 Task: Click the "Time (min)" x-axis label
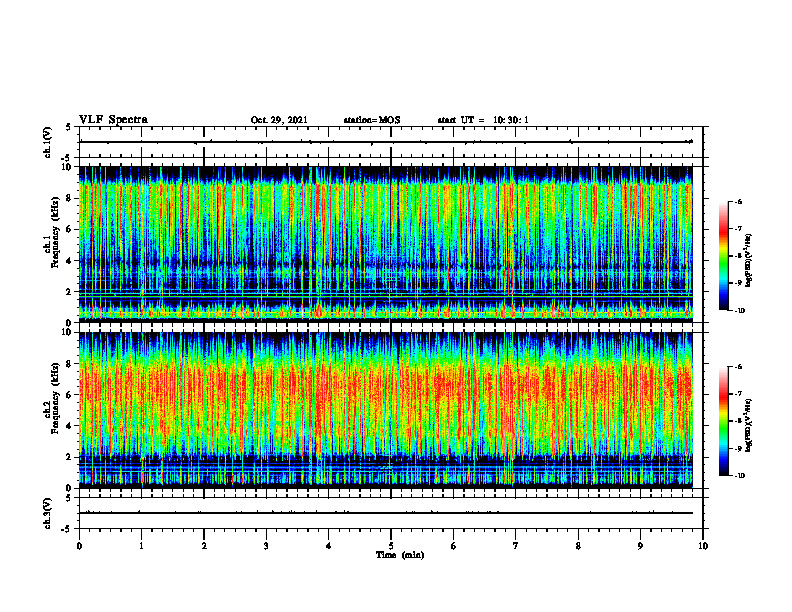click(x=400, y=555)
